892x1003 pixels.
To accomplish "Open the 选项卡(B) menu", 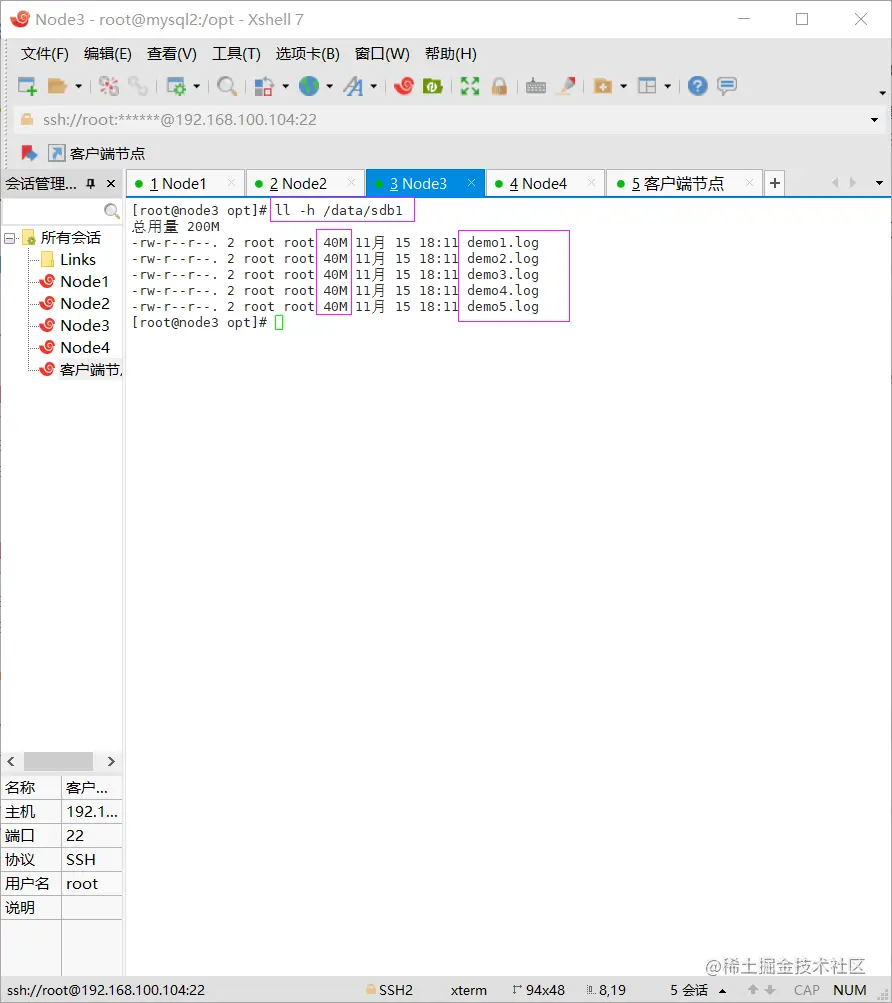I will click(x=307, y=54).
